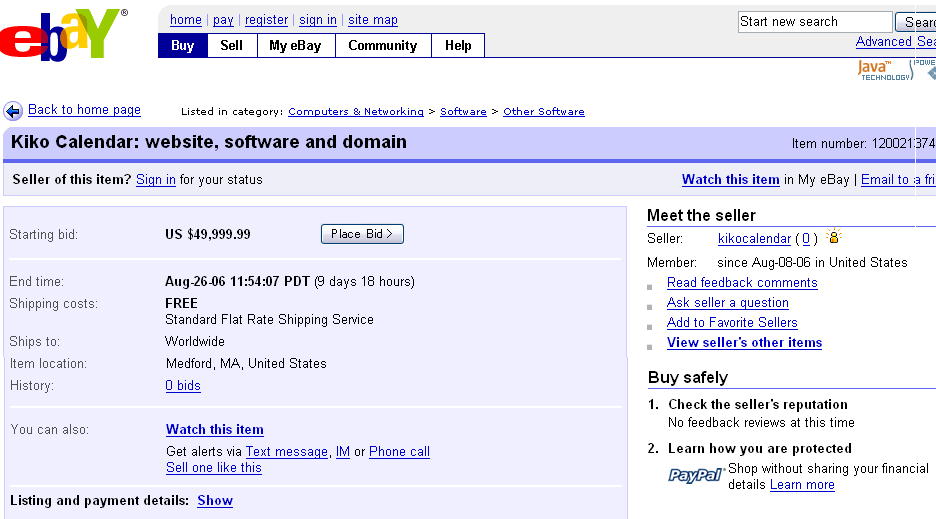Viewport: 936px width, 519px height.
Task: Click the item number text
Action: (x=863, y=143)
